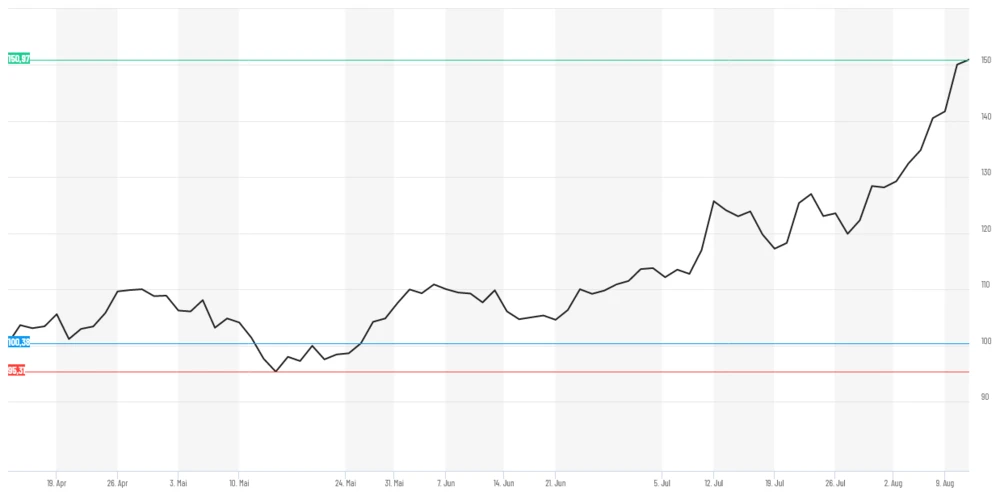Click the "24. Mai" axis label
1000x500 pixels.
point(345,481)
